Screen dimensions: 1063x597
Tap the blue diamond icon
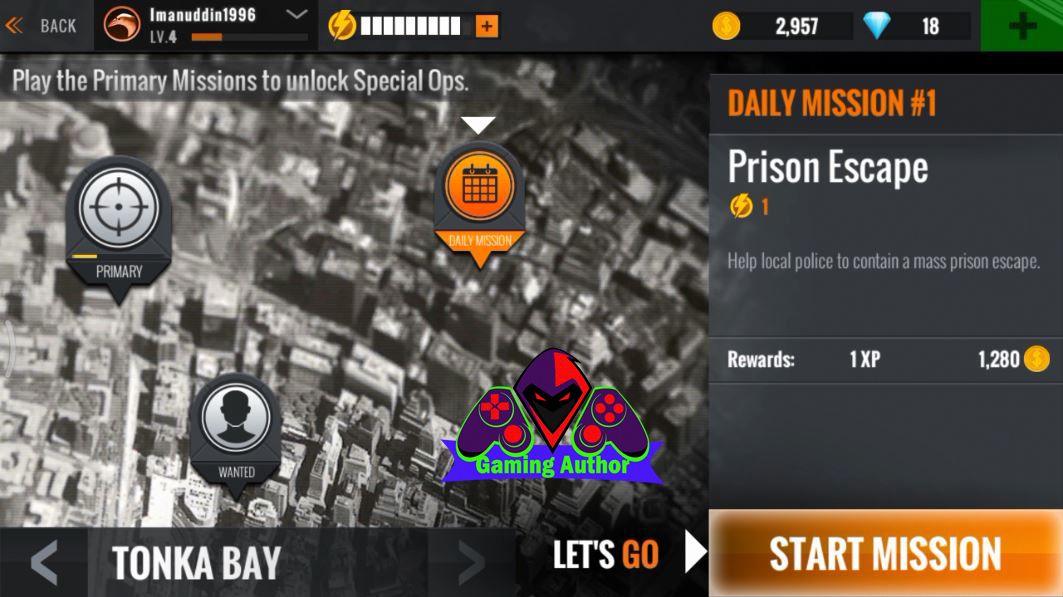coord(877,26)
